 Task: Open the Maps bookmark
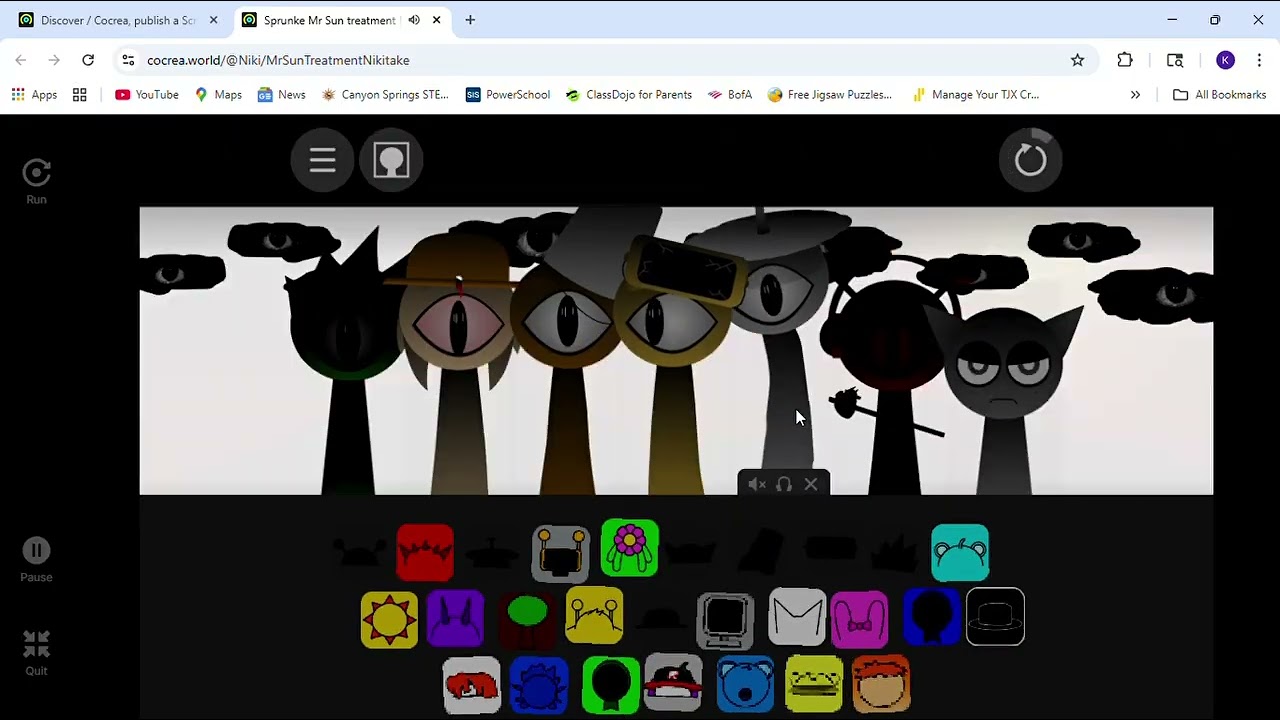point(219,94)
